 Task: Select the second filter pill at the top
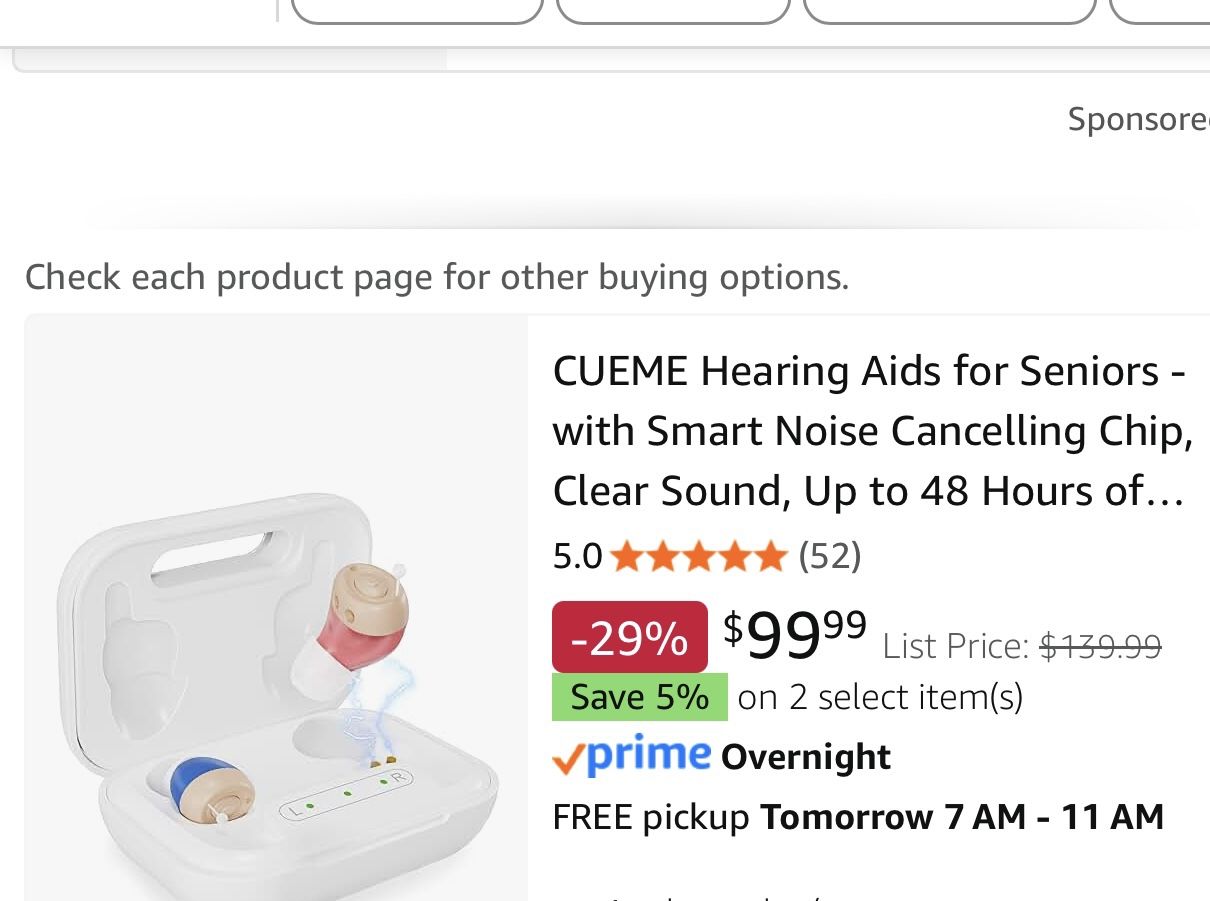coord(673,12)
